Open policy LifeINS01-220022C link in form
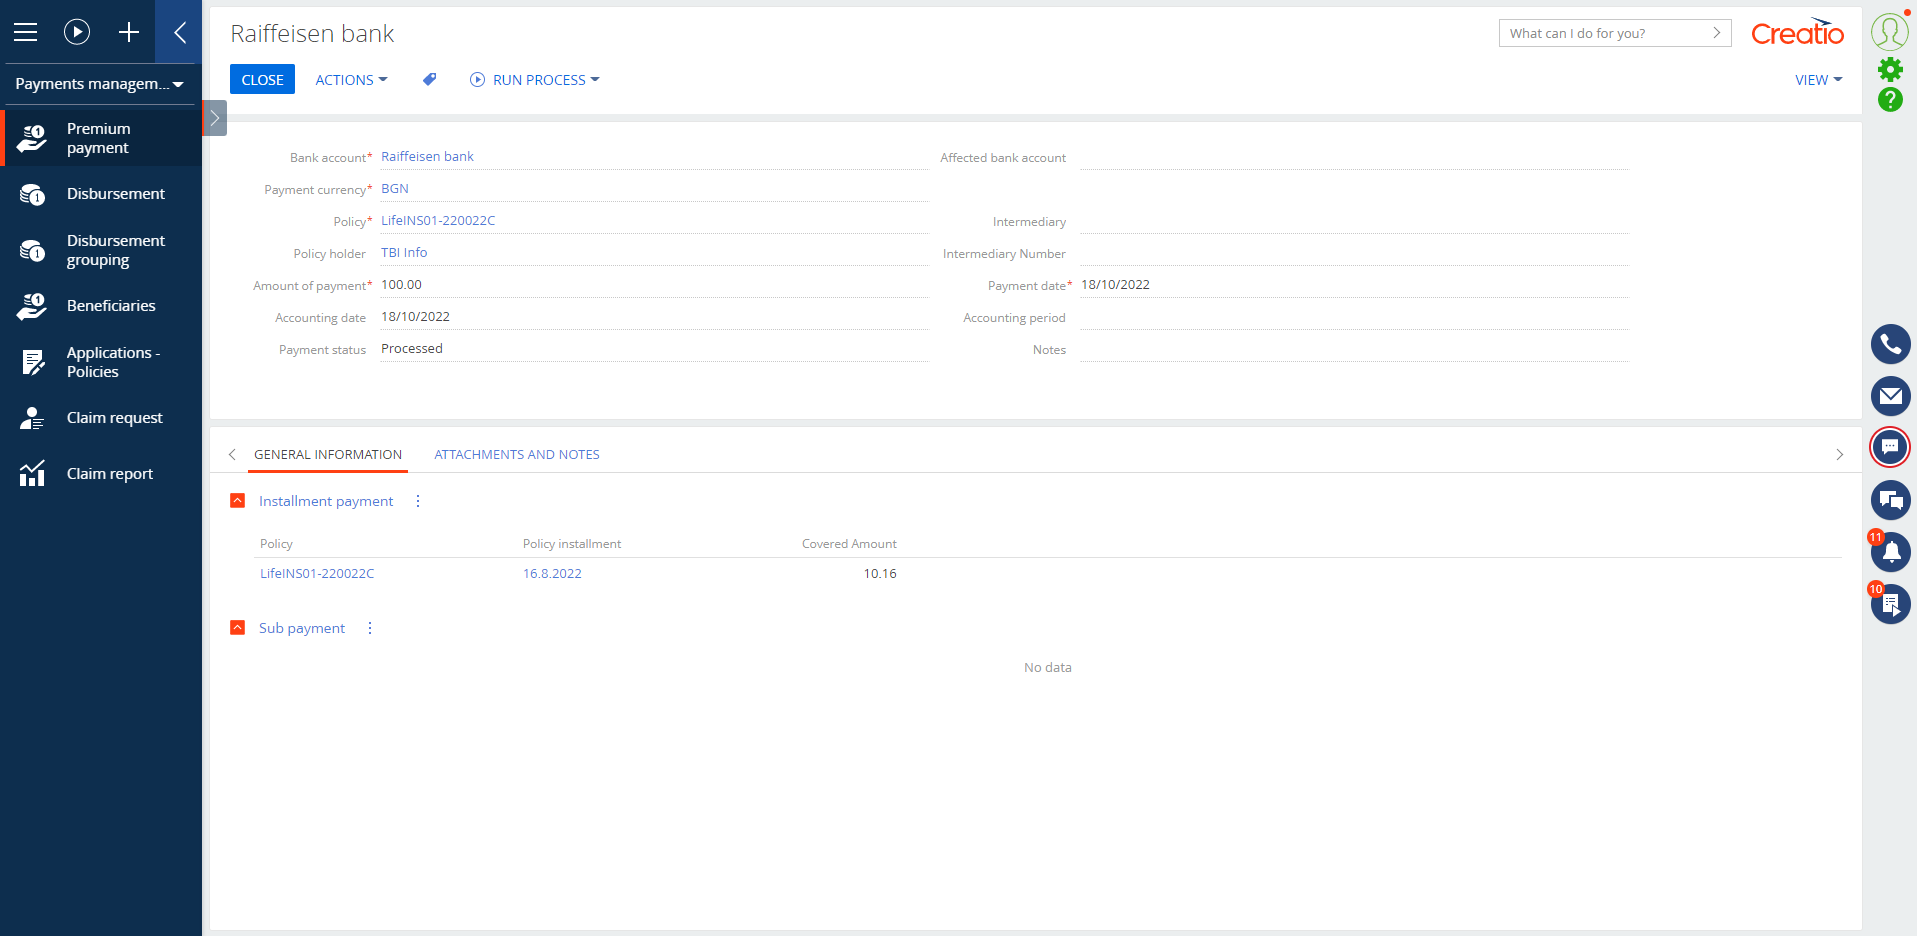The width and height of the screenshot is (1917, 936). pos(438,221)
